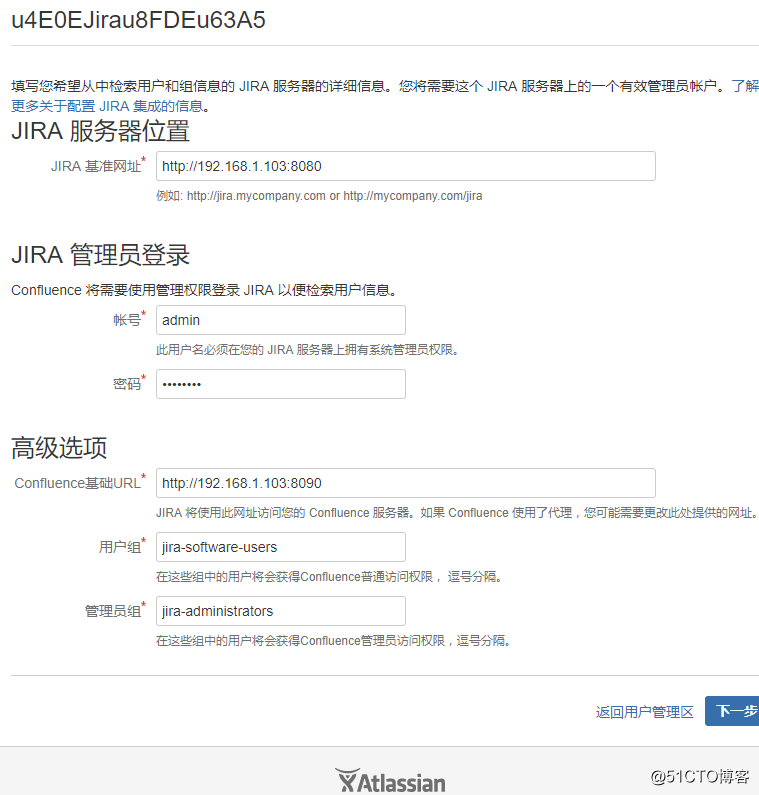Open the 返回用户管理区 link

coord(644,712)
